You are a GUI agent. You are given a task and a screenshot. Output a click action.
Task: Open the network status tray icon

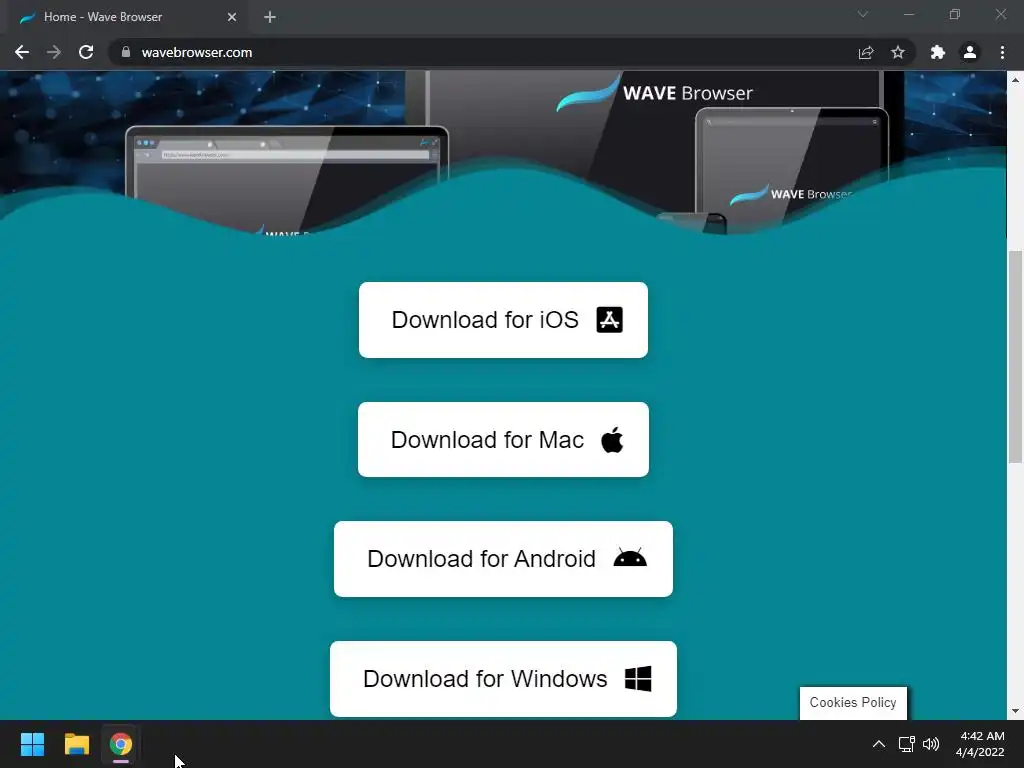click(906, 744)
